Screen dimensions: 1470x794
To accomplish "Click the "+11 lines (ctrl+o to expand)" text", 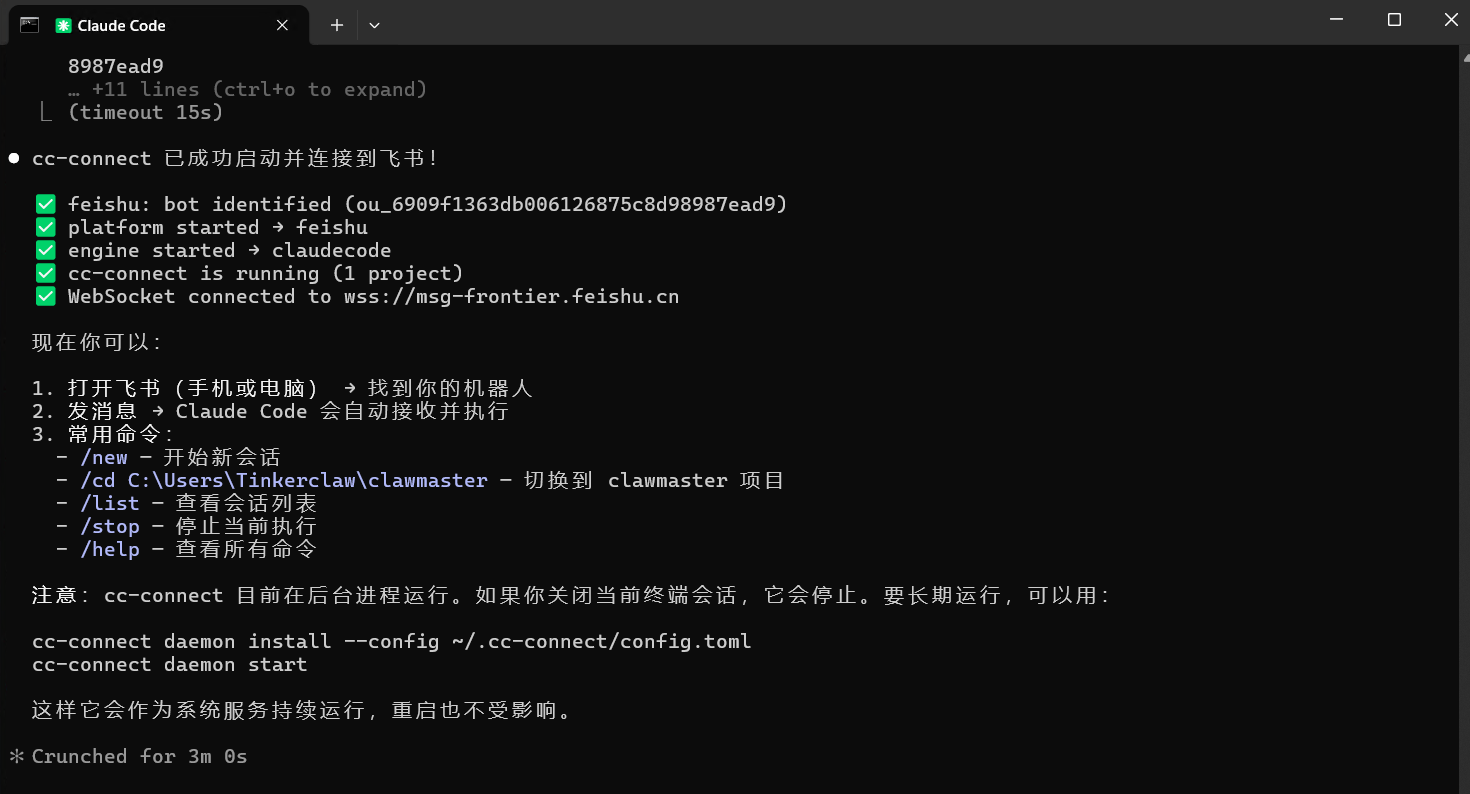I will coord(260,90).
